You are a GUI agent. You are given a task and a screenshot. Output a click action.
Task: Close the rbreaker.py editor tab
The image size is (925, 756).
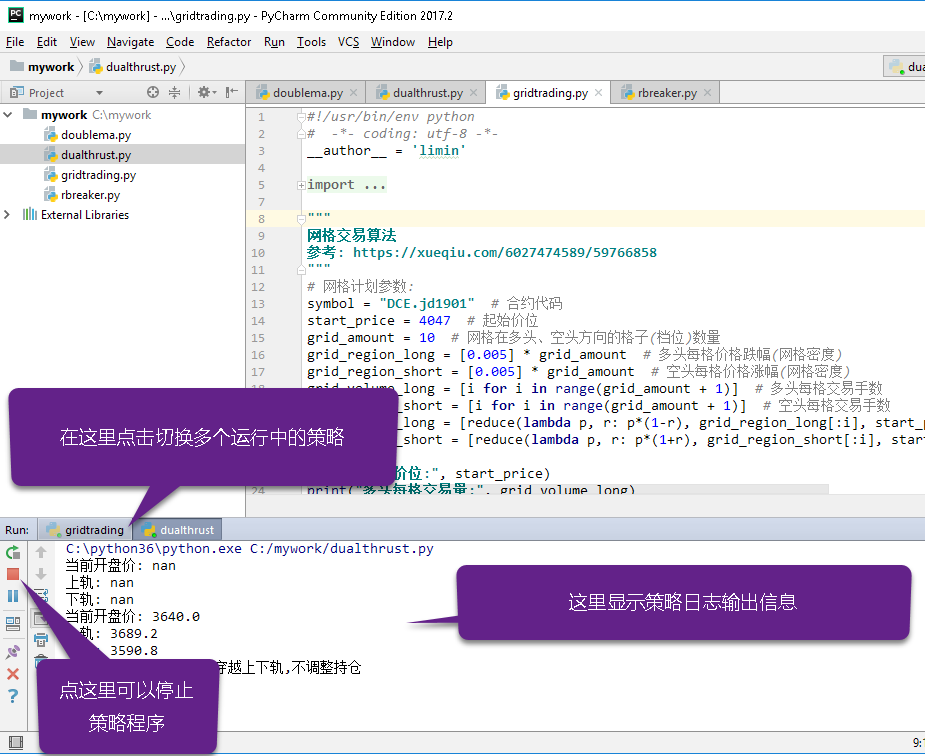(707, 93)
